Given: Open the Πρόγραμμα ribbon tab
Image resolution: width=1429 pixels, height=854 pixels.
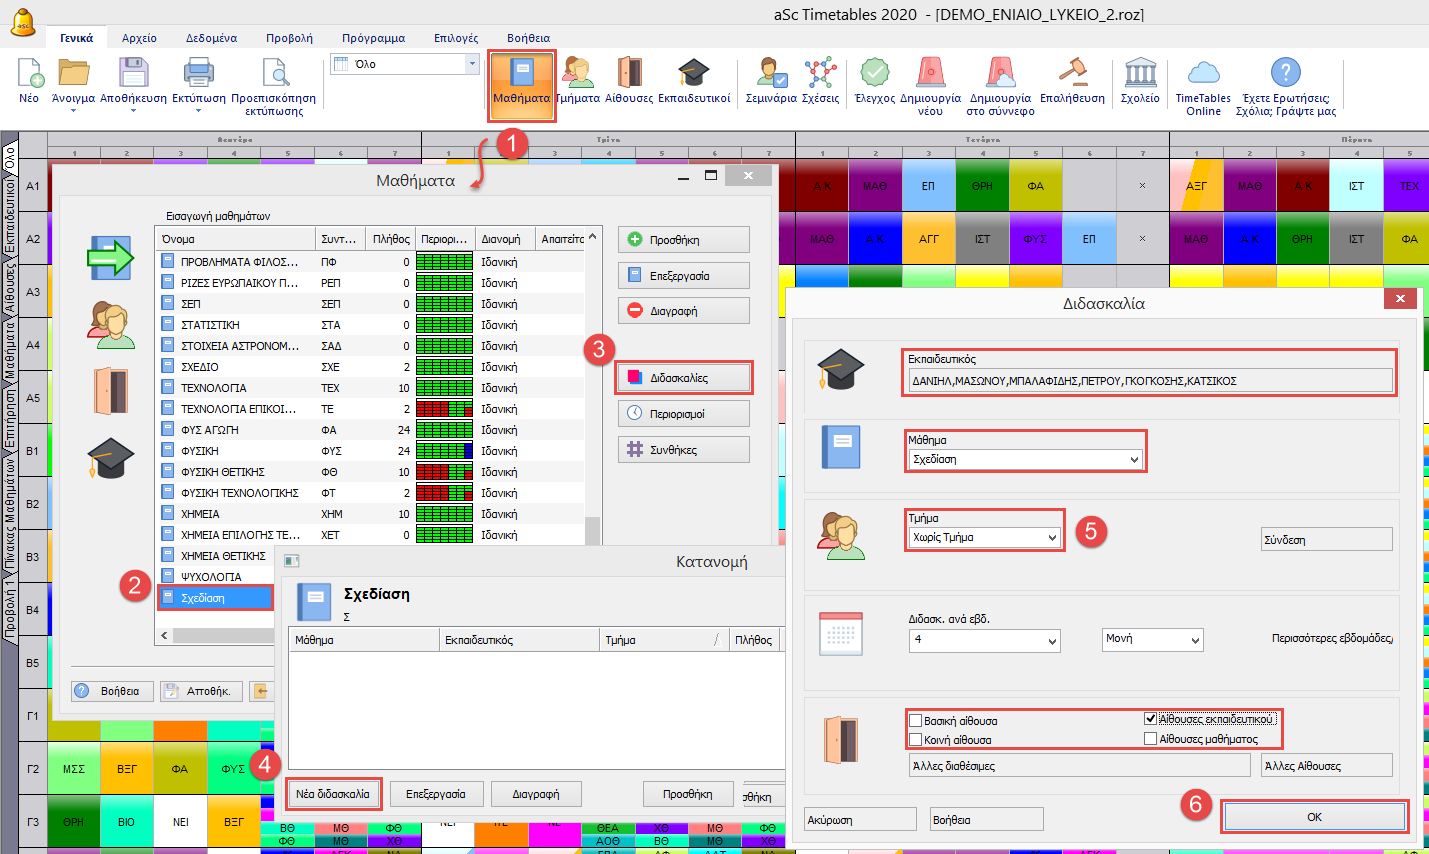Looking at the screenshot, I should tap(373, 38).
